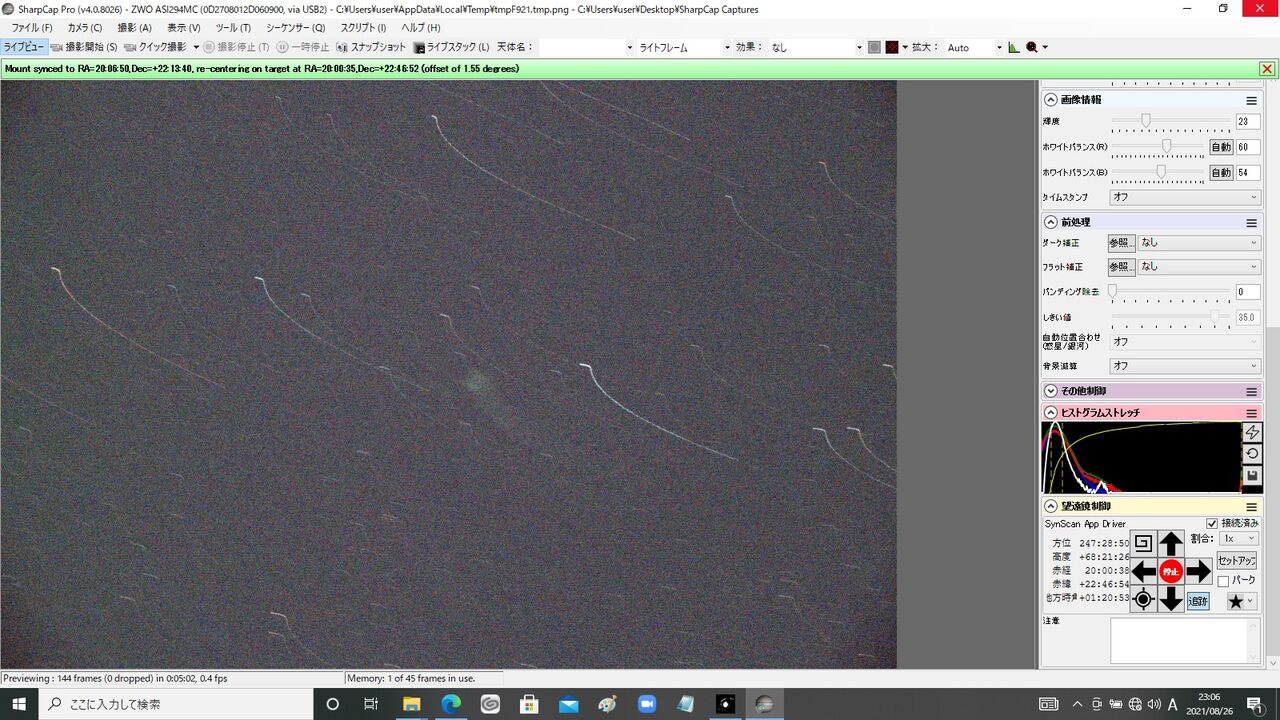Collapse the ヒストグラムストレッチ panel
Image resolution: width=1280 pixels, height=720 pixels.
[x=1051, y=413]
